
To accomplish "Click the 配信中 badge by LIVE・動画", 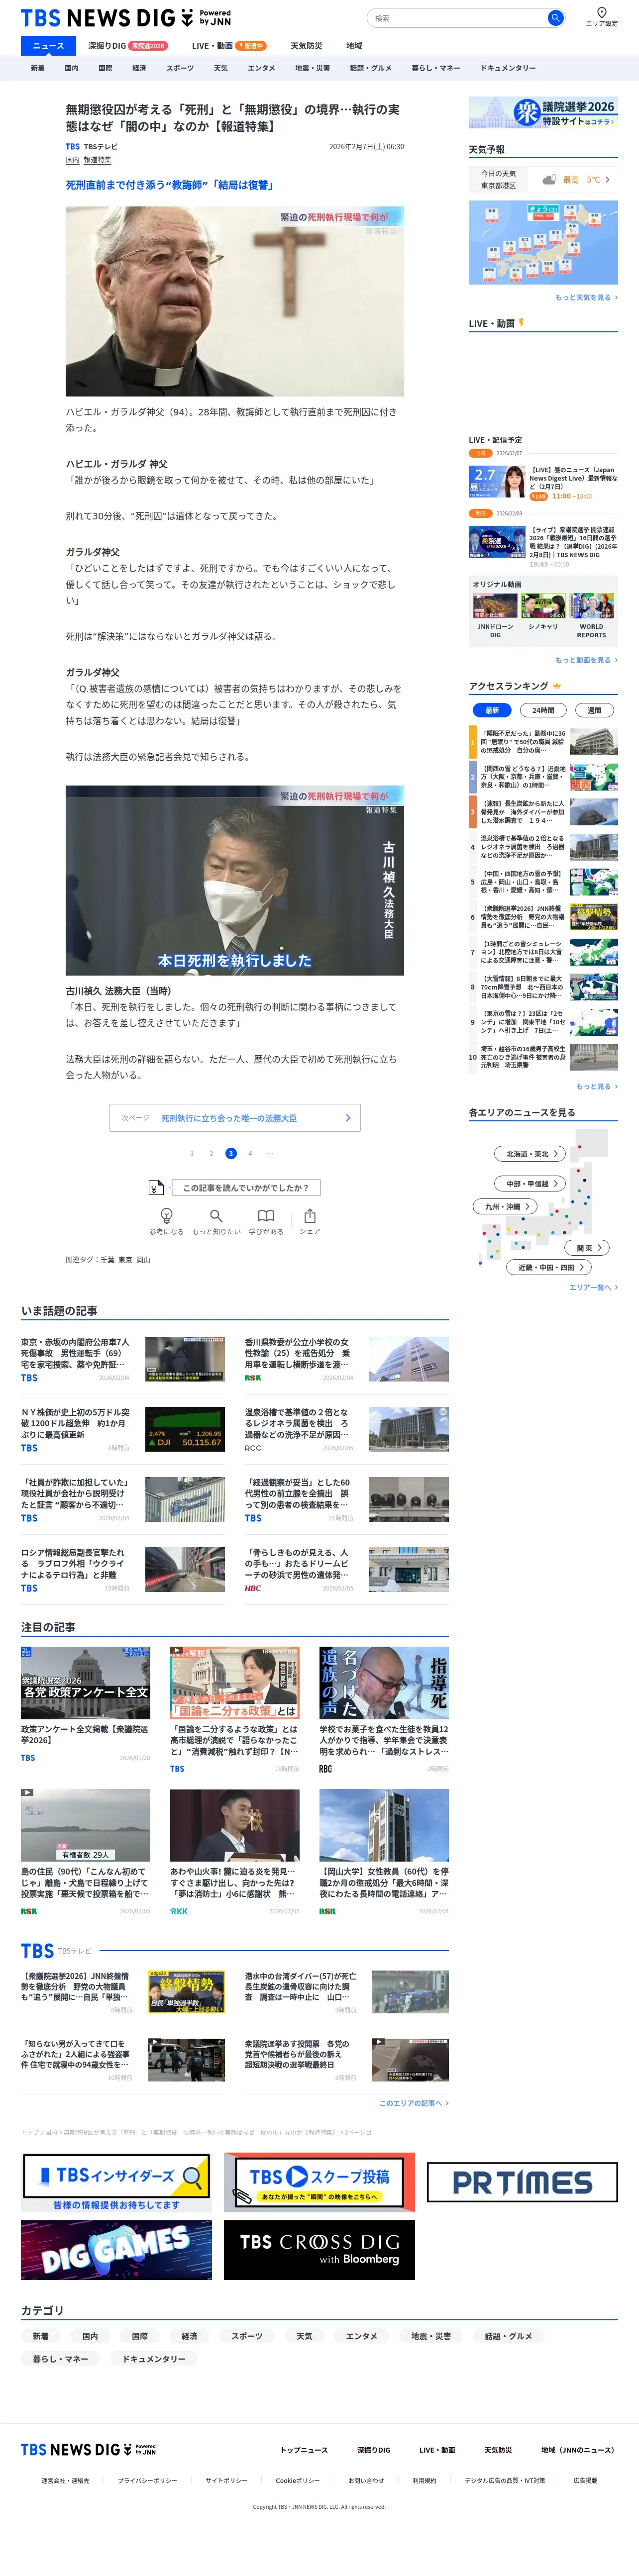I will [251, 46].
